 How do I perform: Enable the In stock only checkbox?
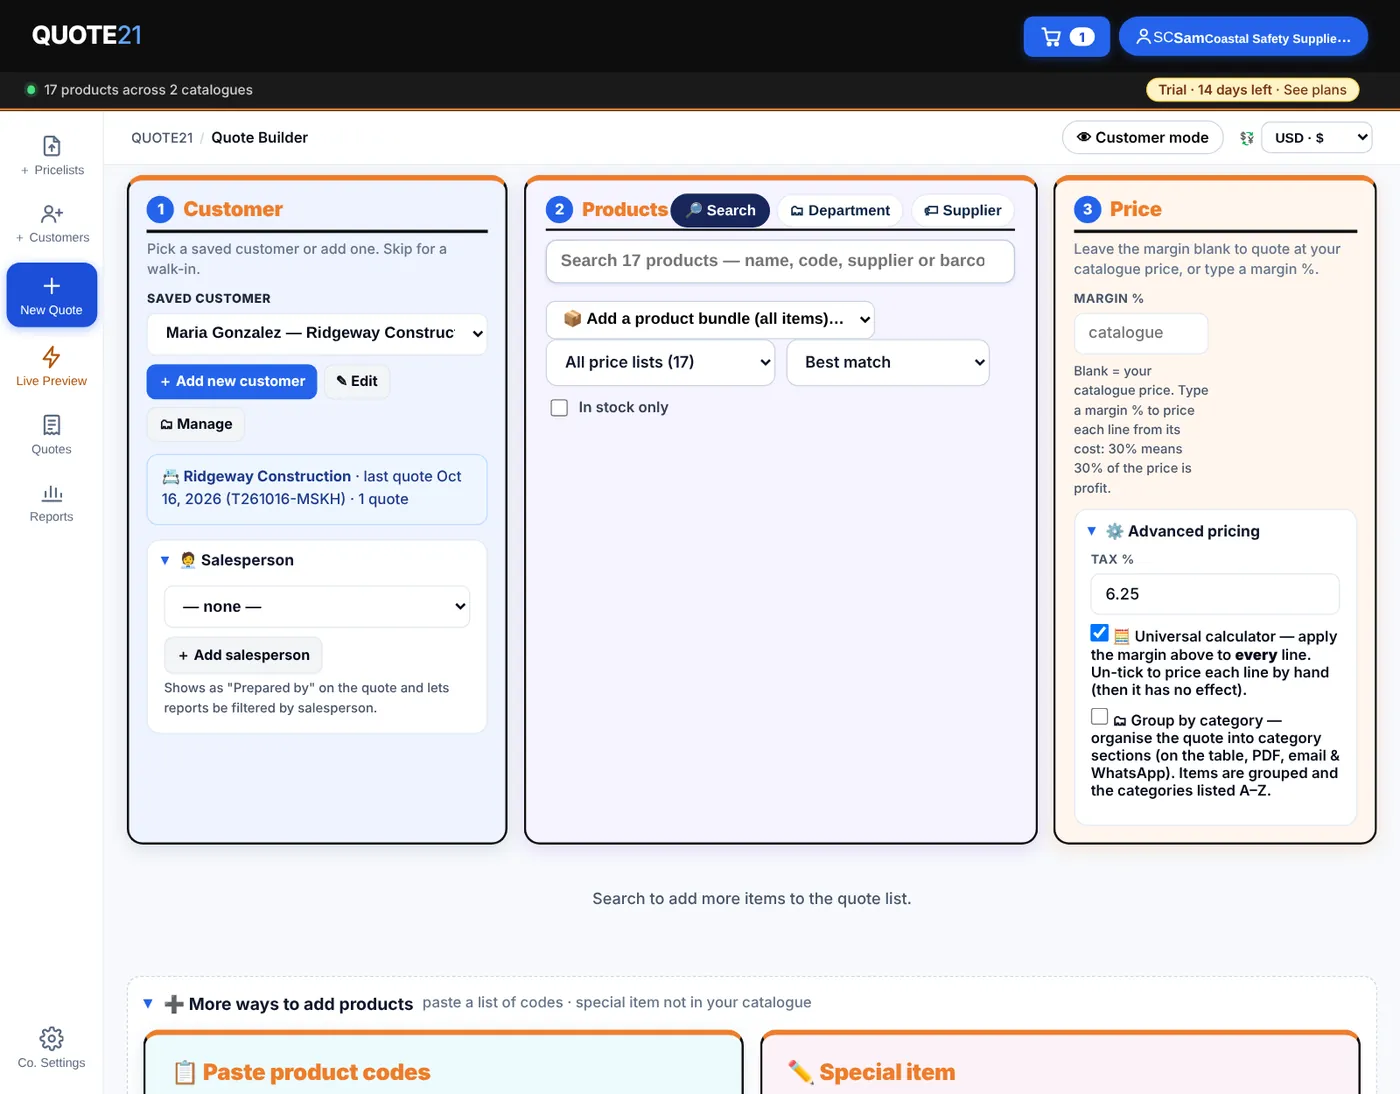[560, 408]
